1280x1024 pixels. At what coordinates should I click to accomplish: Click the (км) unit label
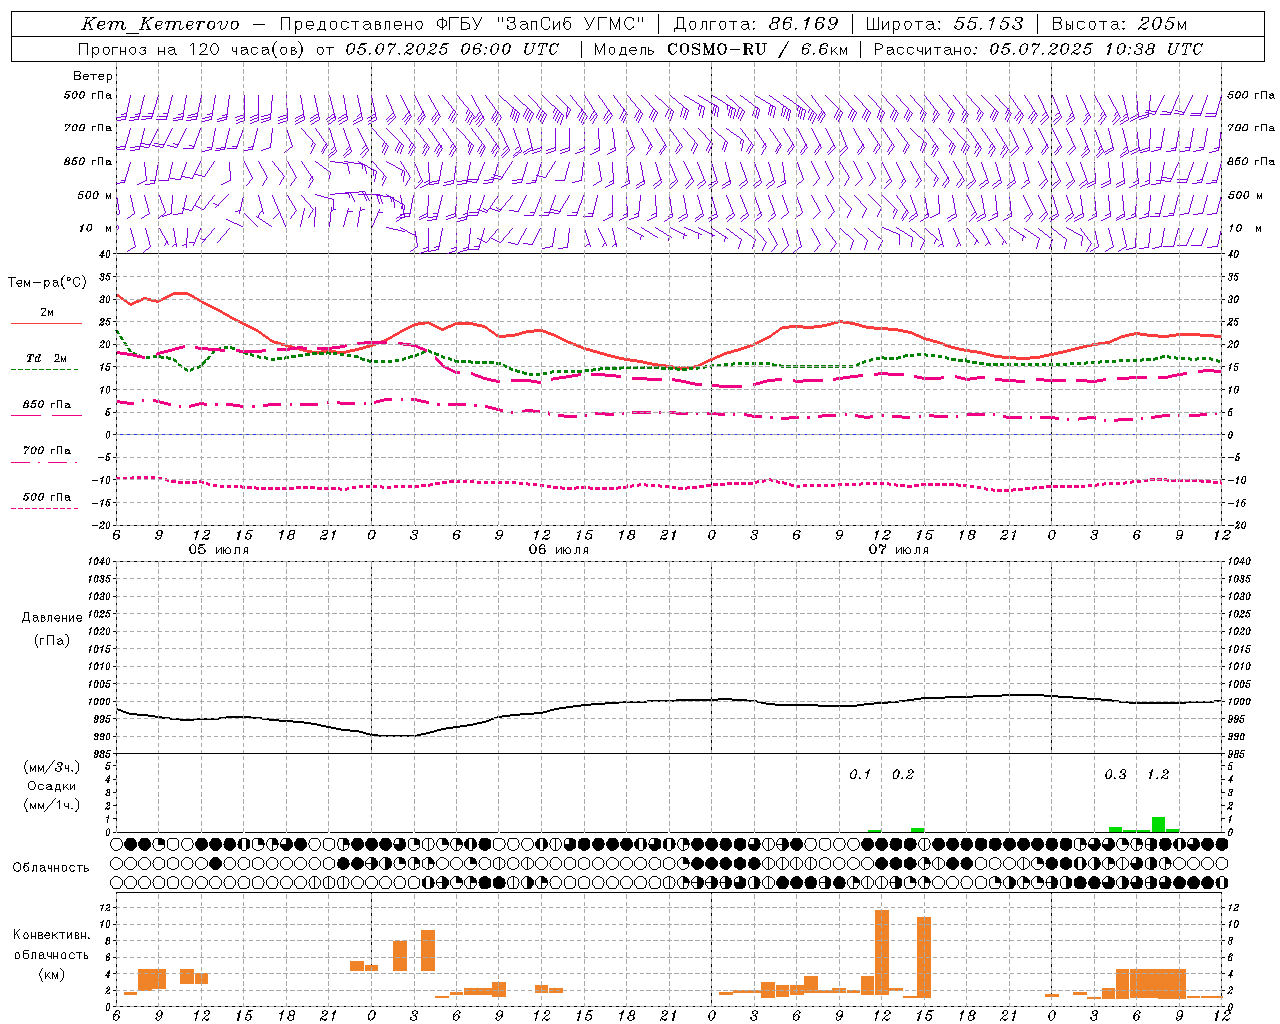(51, 974)
